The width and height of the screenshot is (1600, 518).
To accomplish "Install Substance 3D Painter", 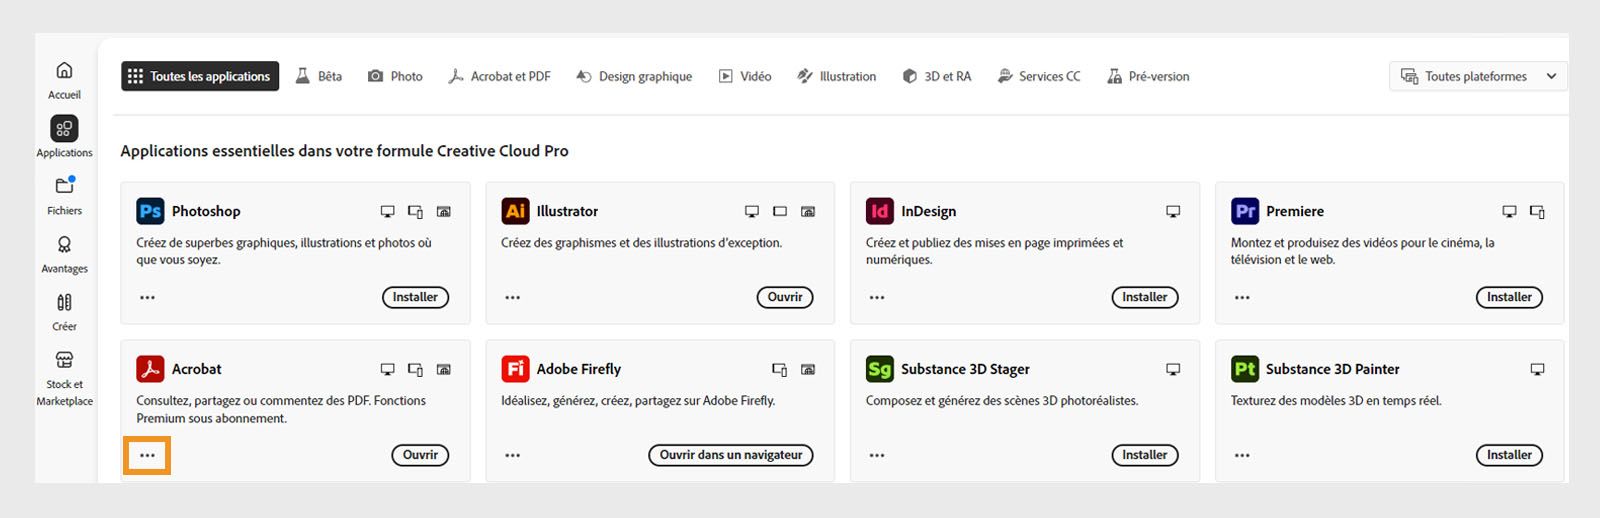I will click(1509, 455).
